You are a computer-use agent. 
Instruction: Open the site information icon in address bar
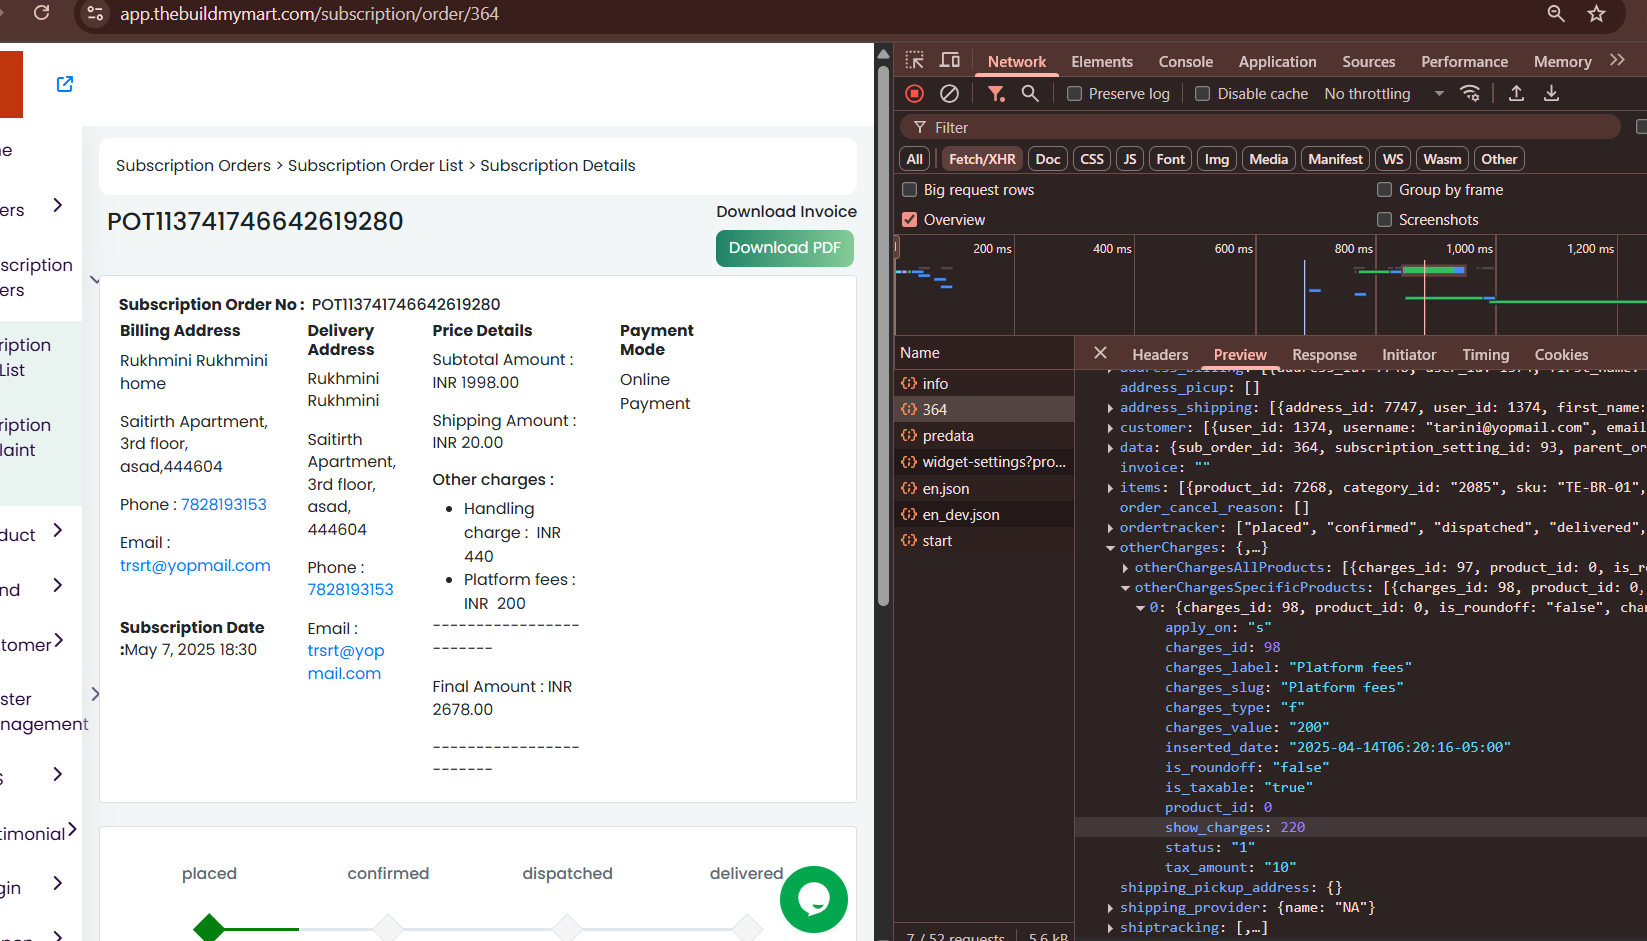point(95,14)
